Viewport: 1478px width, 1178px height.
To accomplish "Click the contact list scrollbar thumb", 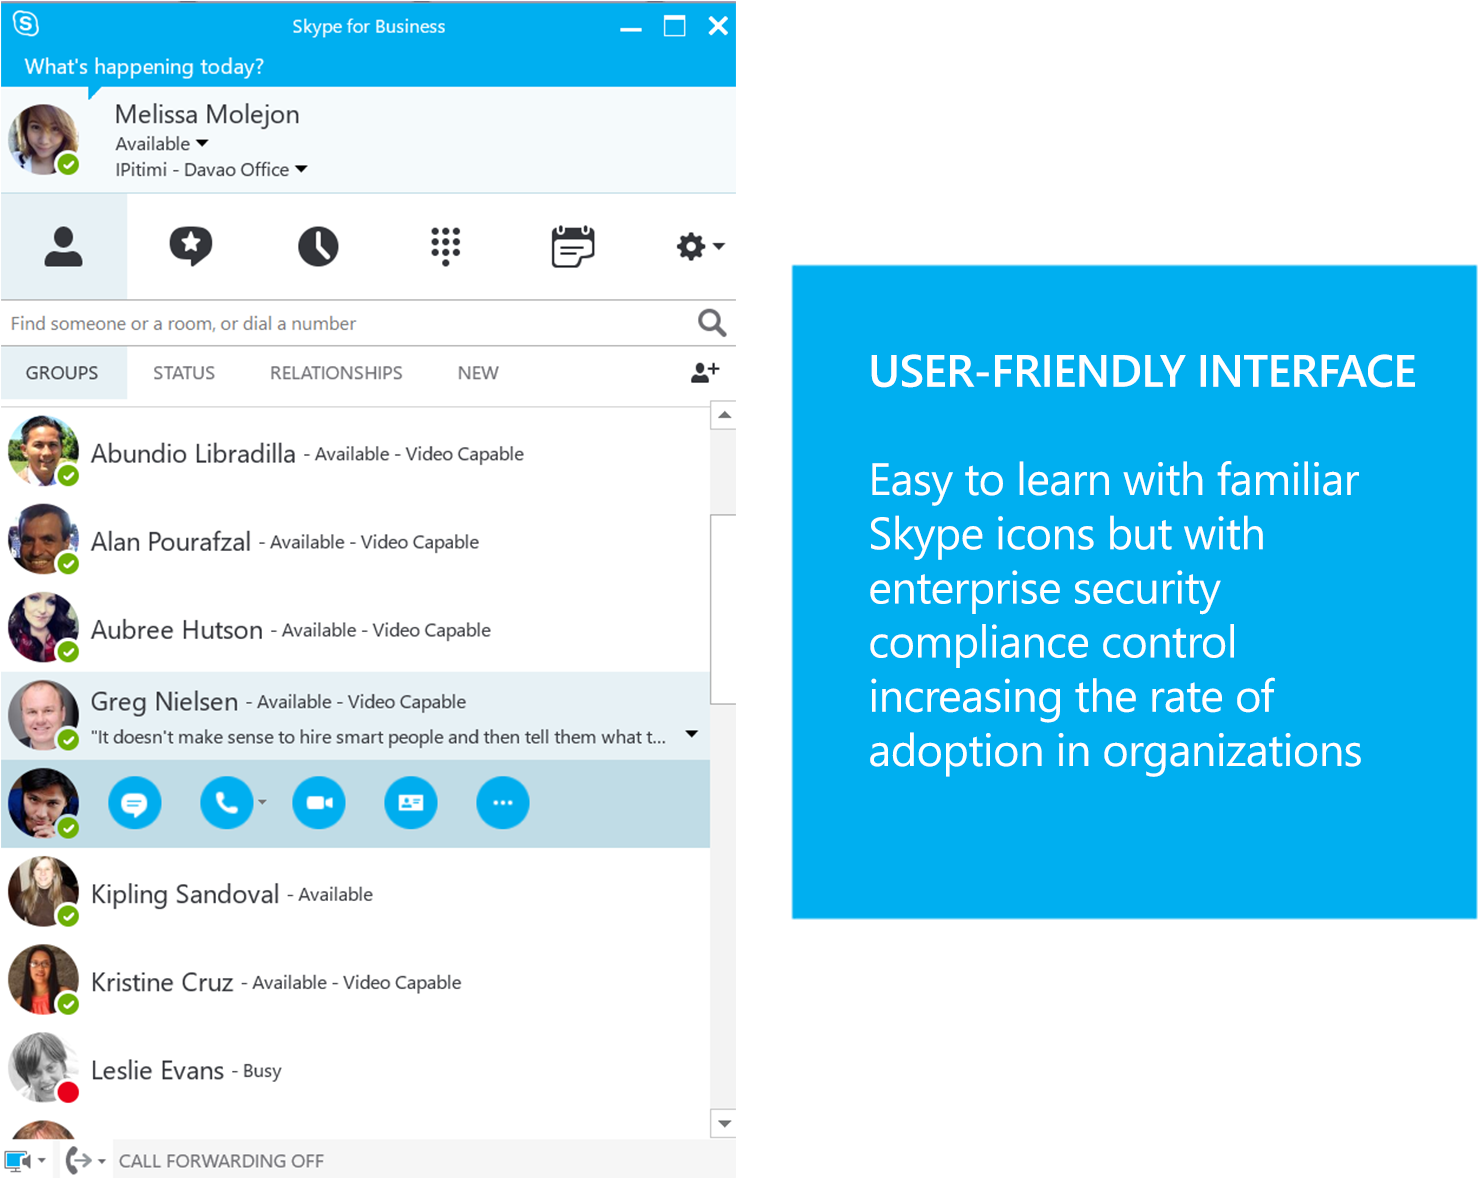I will point(724,610).
